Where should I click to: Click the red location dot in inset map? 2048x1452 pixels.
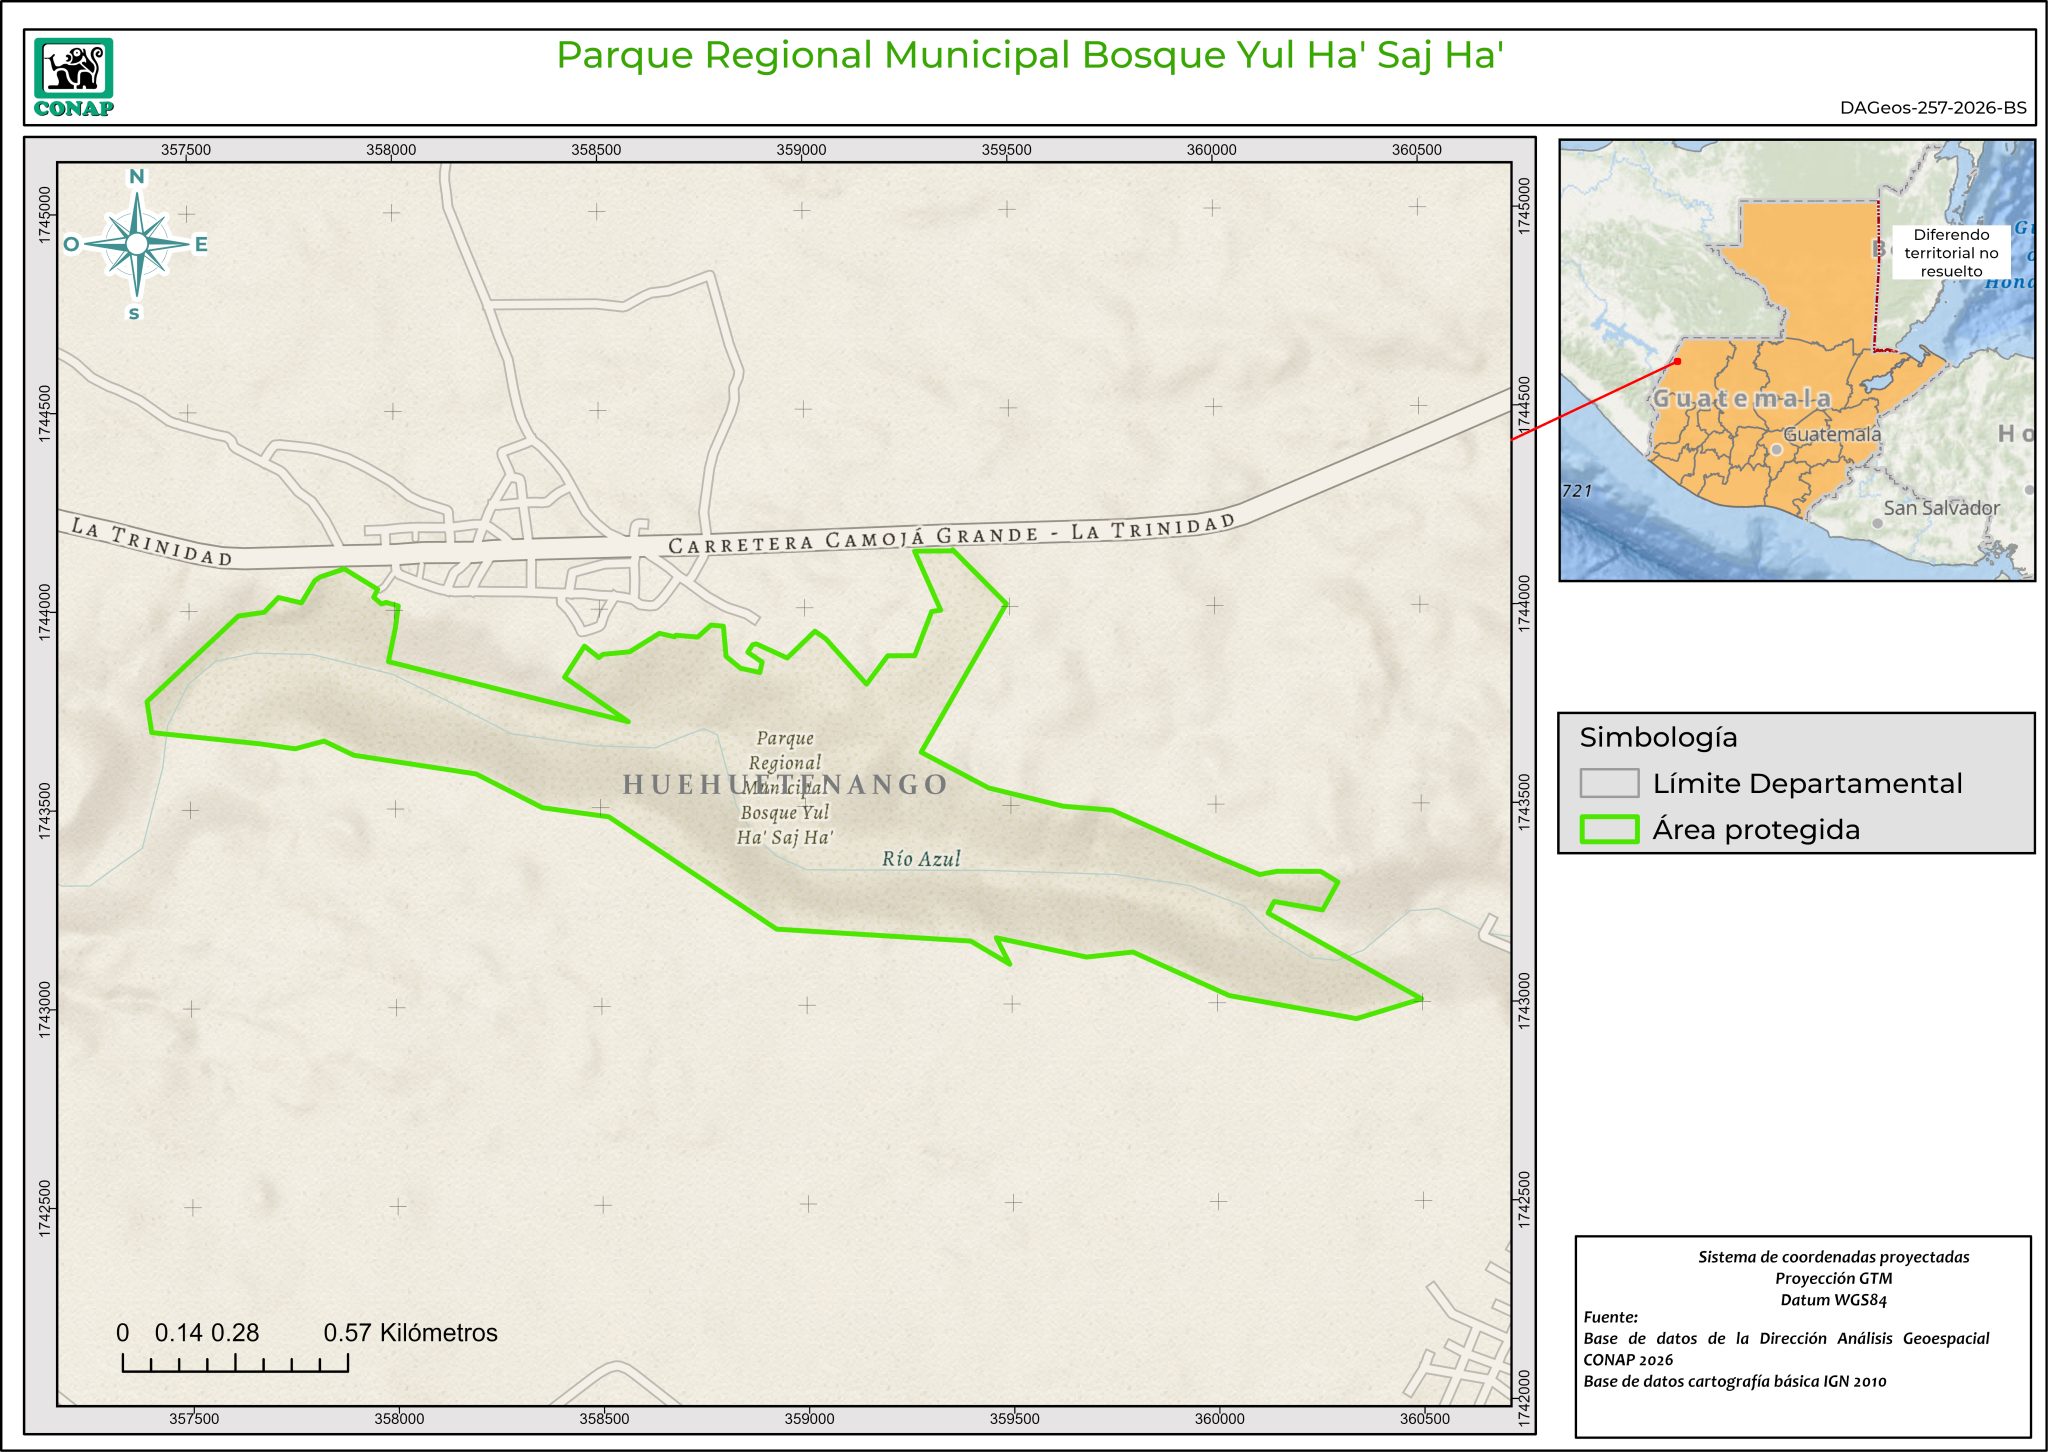[x=1678, y=361]
